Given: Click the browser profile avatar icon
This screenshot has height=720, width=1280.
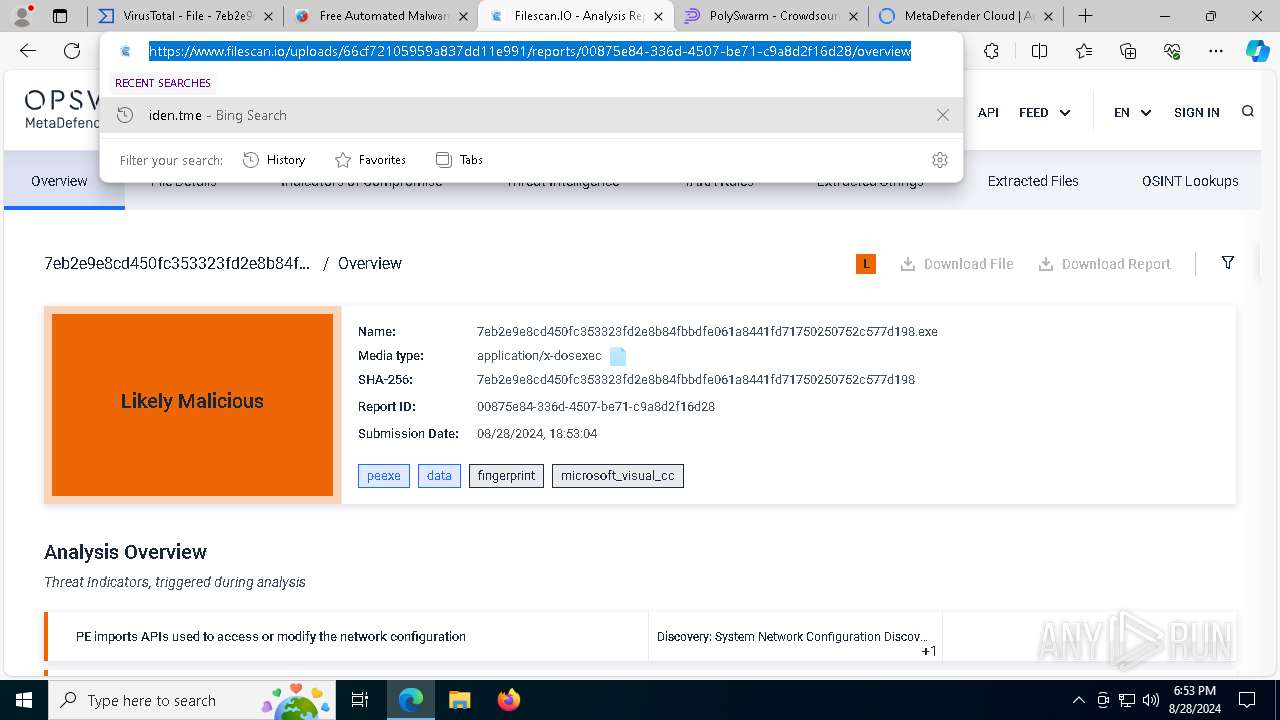Looking at the screenshot, I should 22,16.
